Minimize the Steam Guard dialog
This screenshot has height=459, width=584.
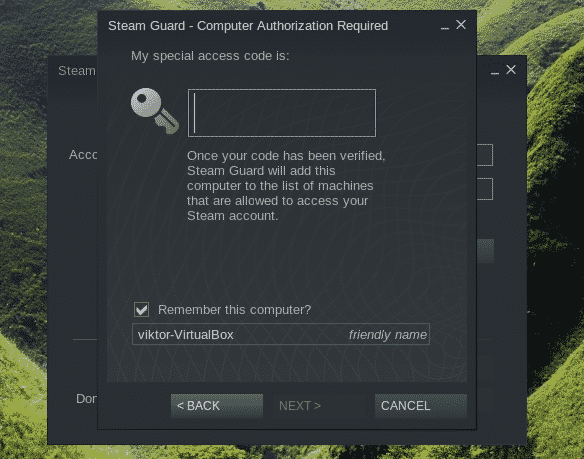(x=444, y=27)
